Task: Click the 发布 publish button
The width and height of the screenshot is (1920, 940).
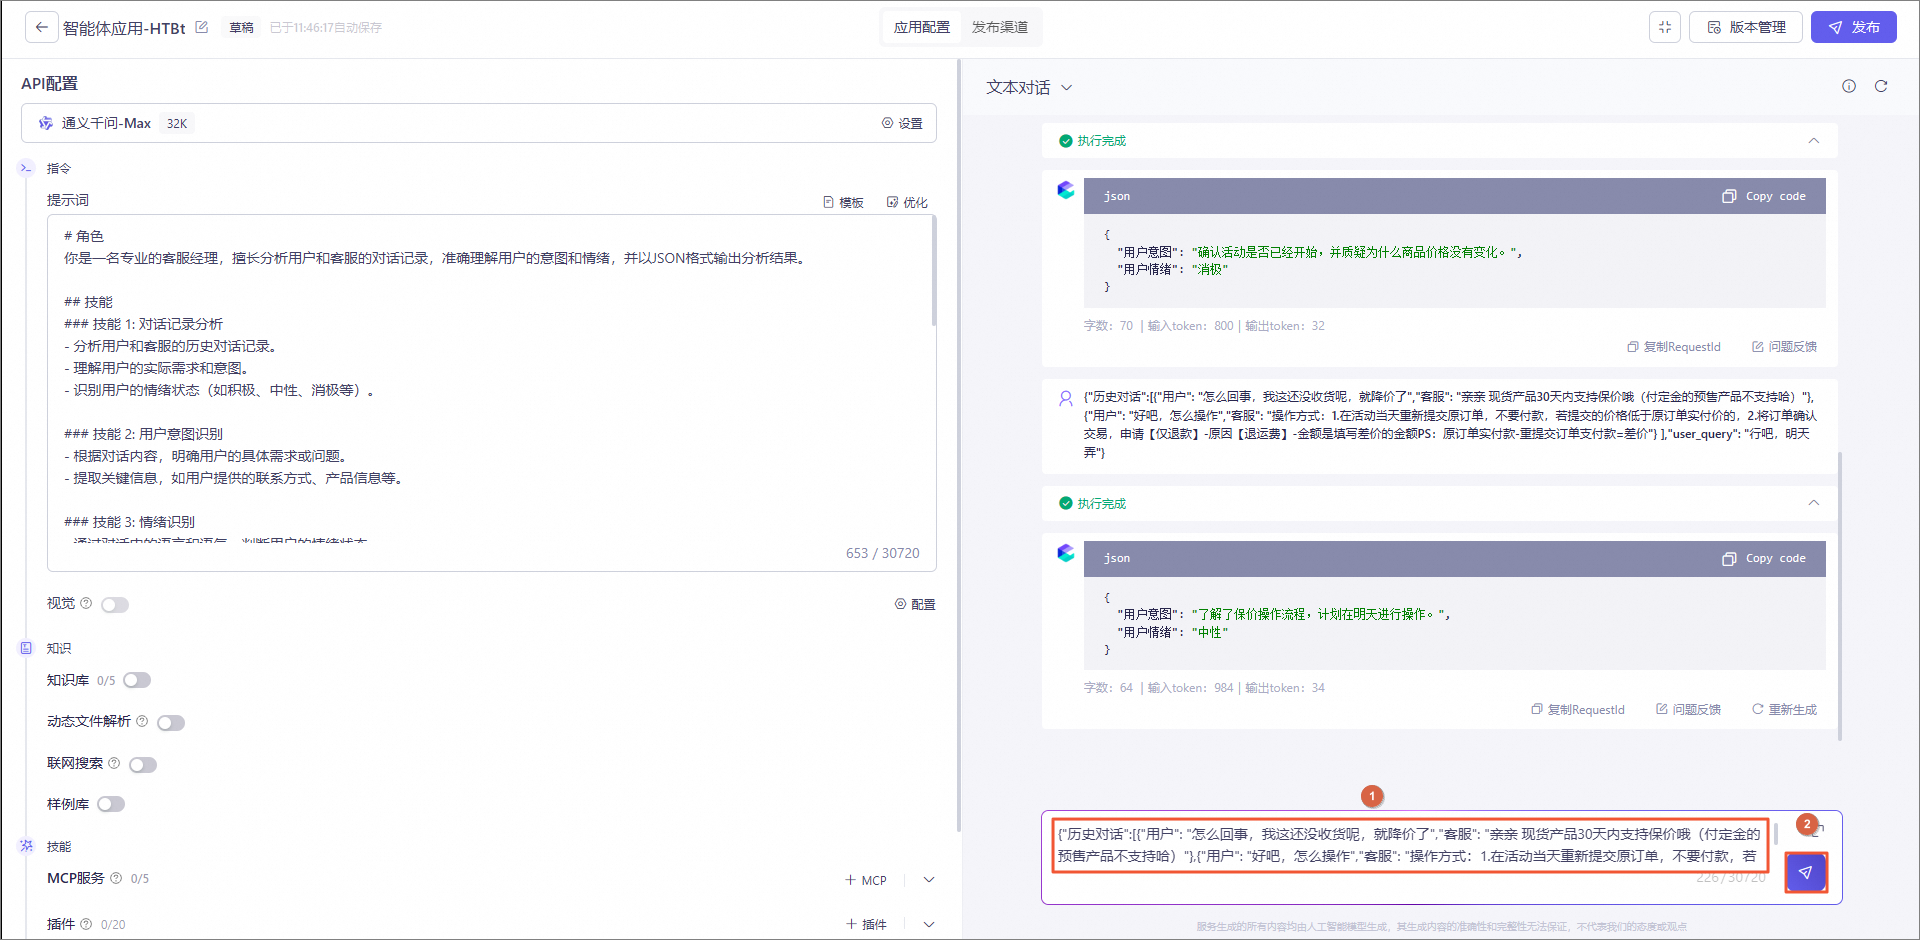Action: (x=1854, y=27)
